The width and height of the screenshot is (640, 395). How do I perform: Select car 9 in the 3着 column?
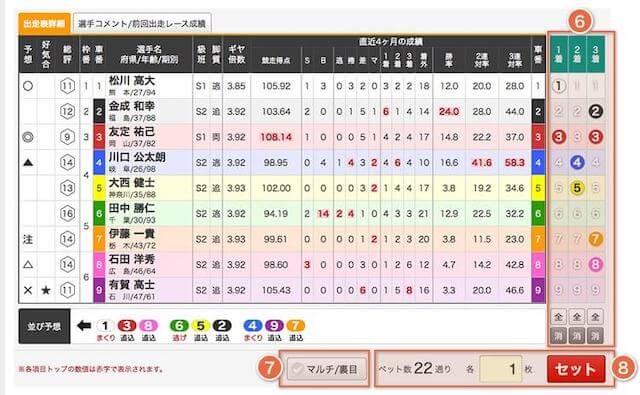coord(595,290)
